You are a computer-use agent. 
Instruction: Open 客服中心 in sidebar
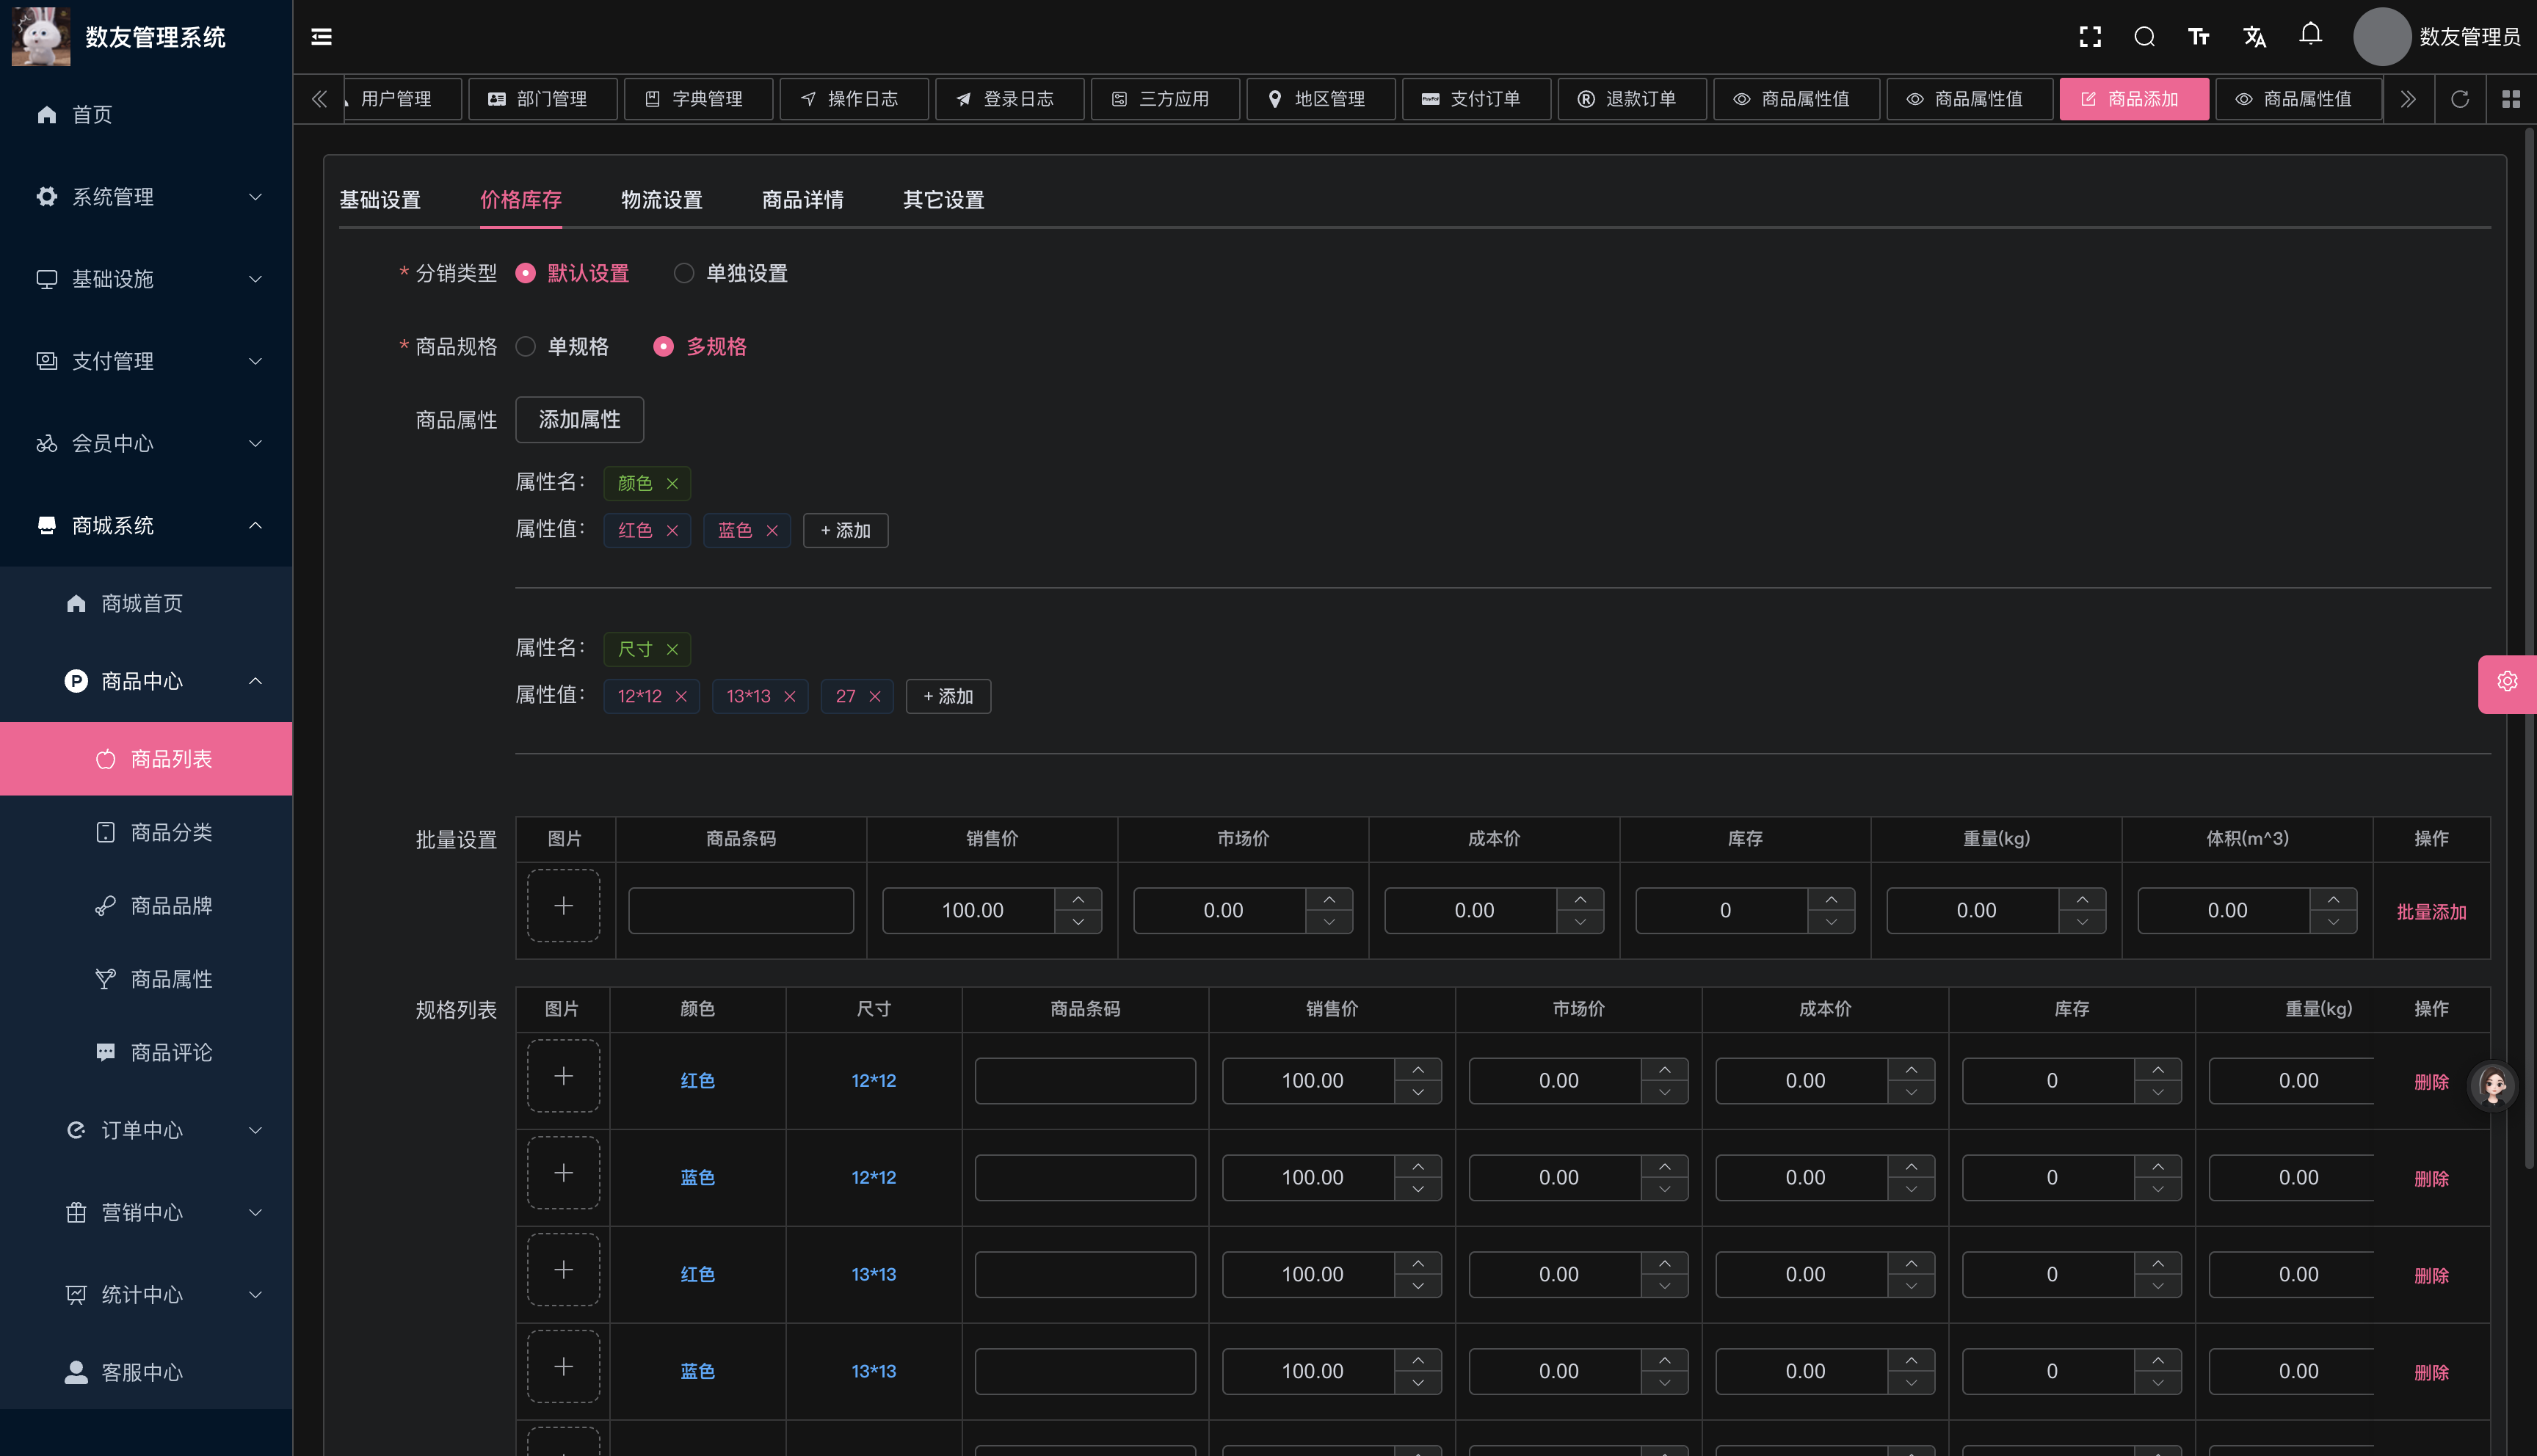[146, 1373]
